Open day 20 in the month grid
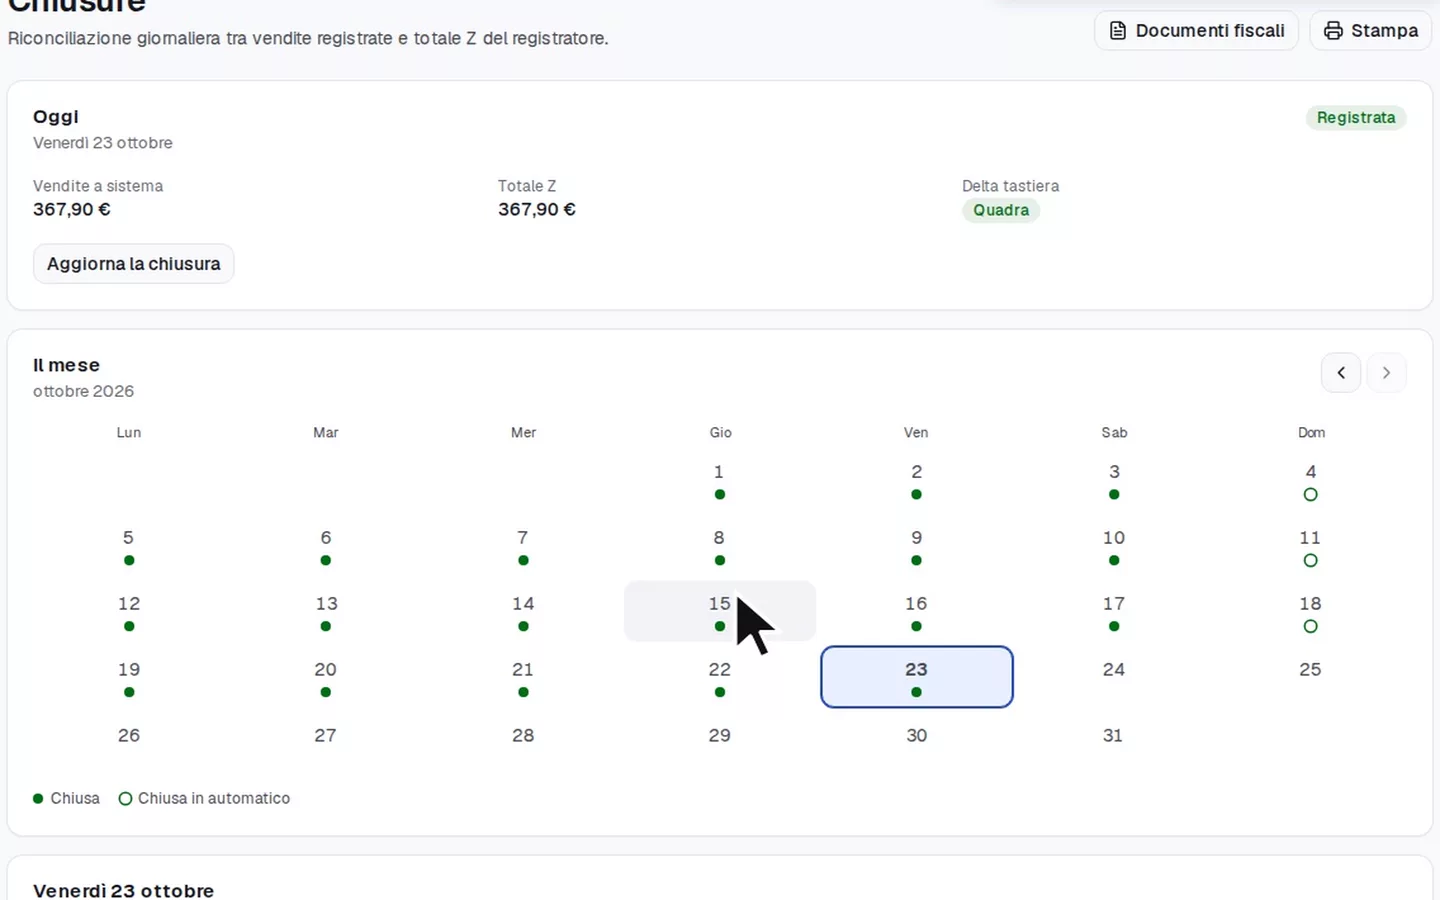Viewport: 1440px width, 900px height. [x=326, y=677]
